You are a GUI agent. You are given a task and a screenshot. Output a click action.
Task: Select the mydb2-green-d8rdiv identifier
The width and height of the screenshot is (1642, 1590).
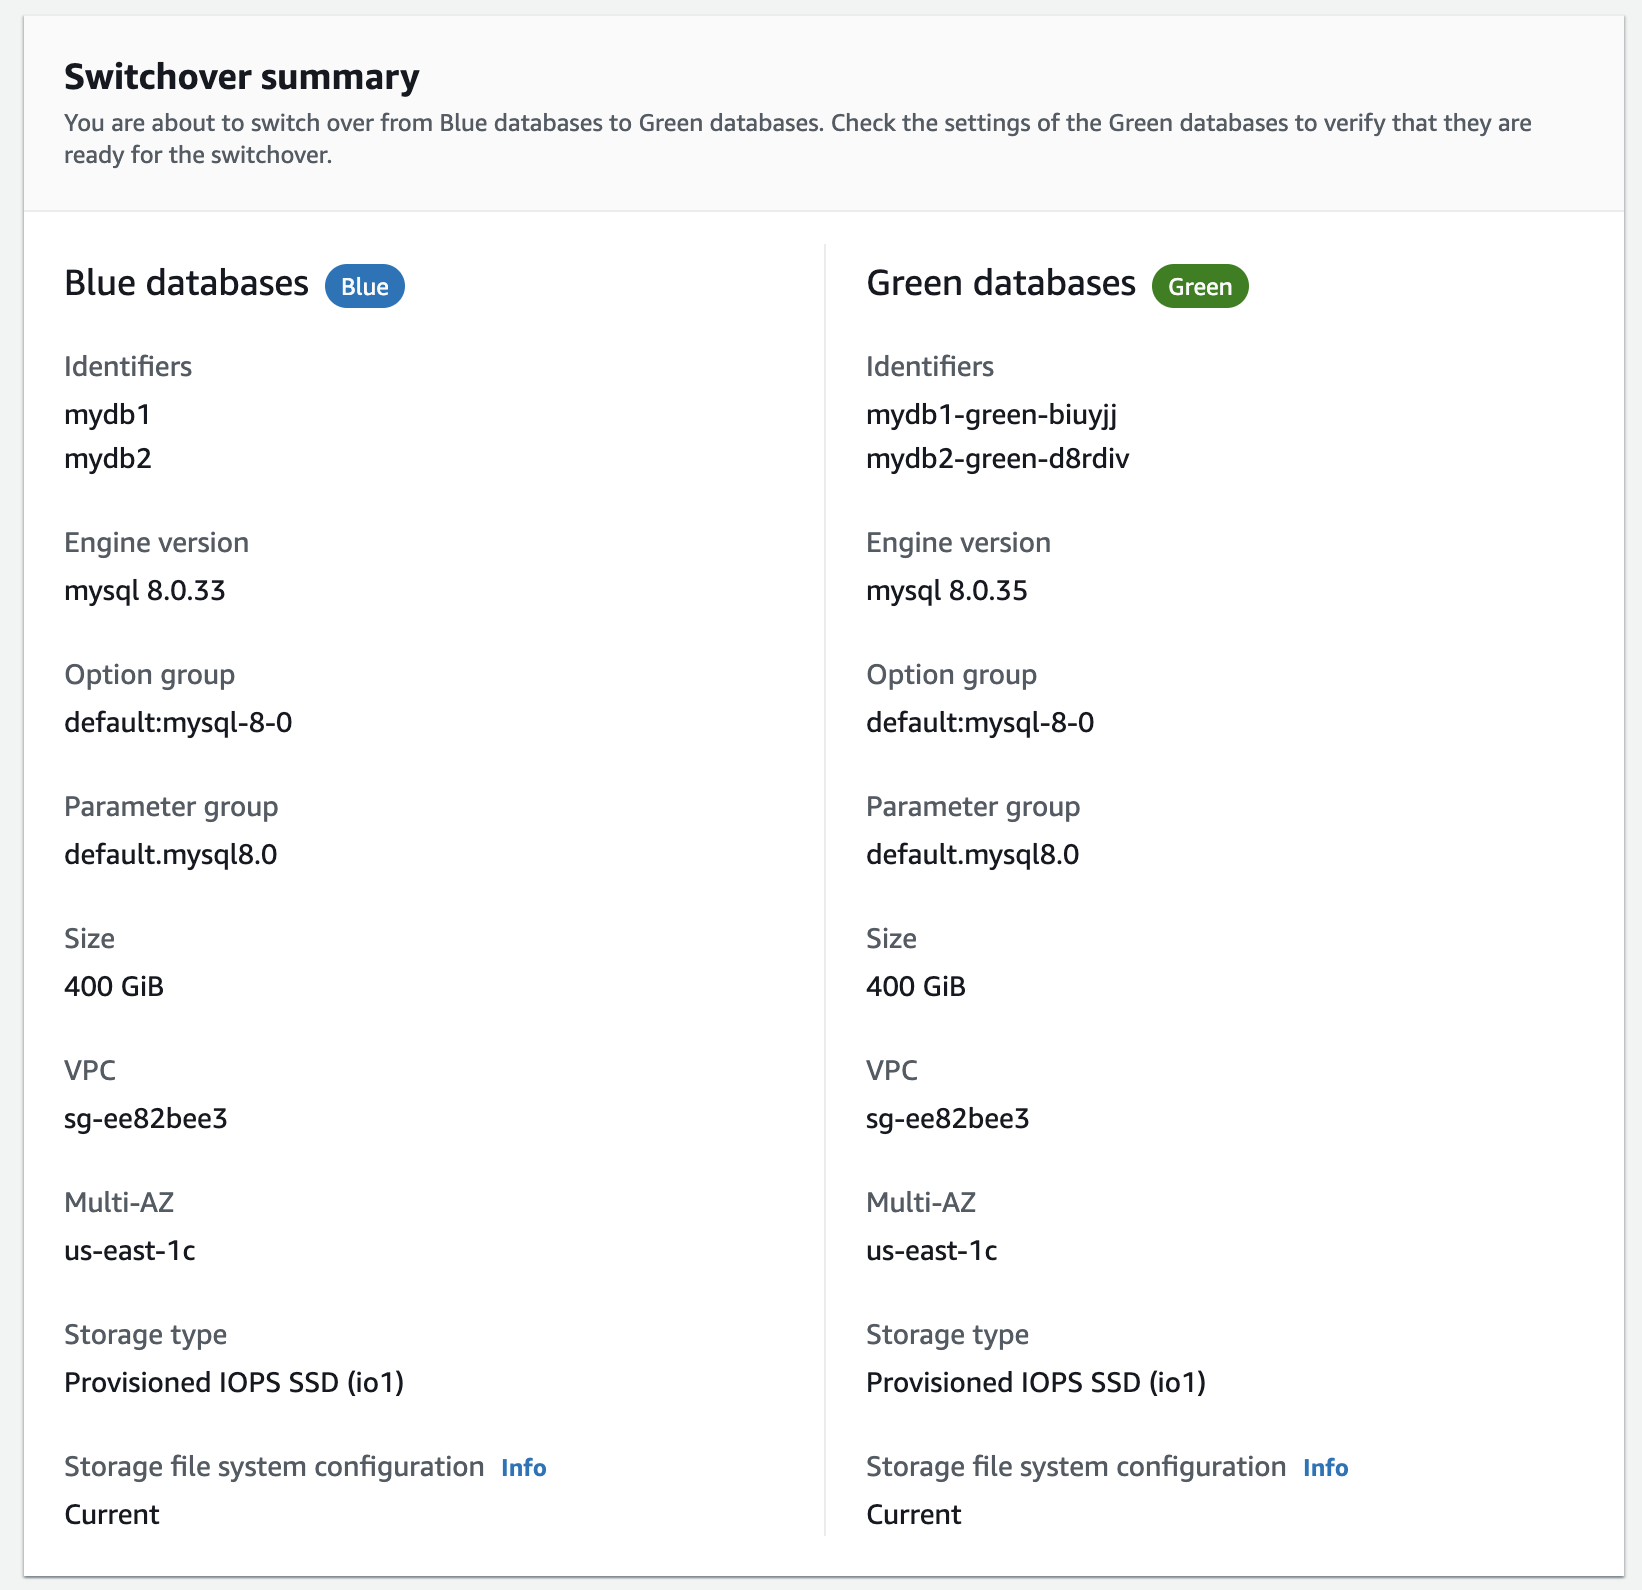point(998,458)
